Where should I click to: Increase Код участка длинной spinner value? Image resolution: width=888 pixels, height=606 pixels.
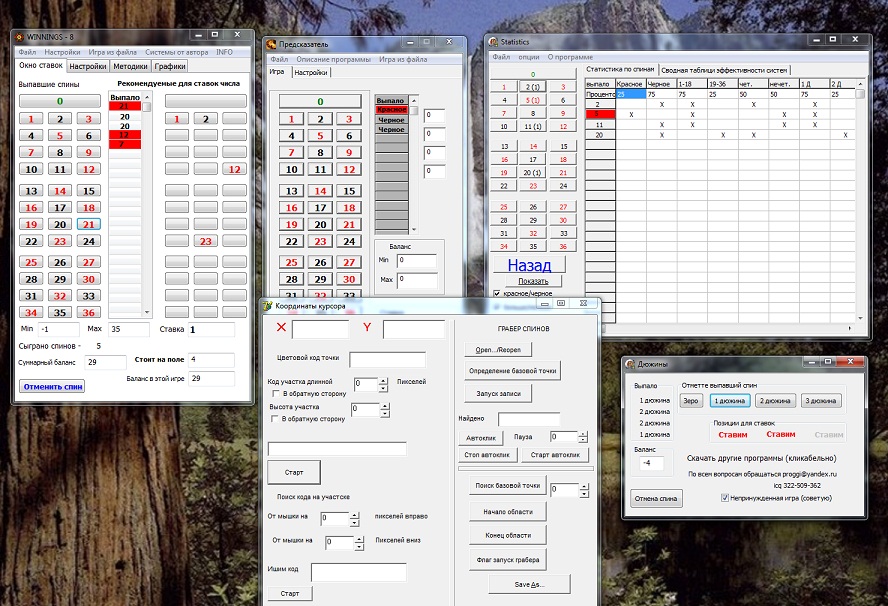[x=383, y=380]
